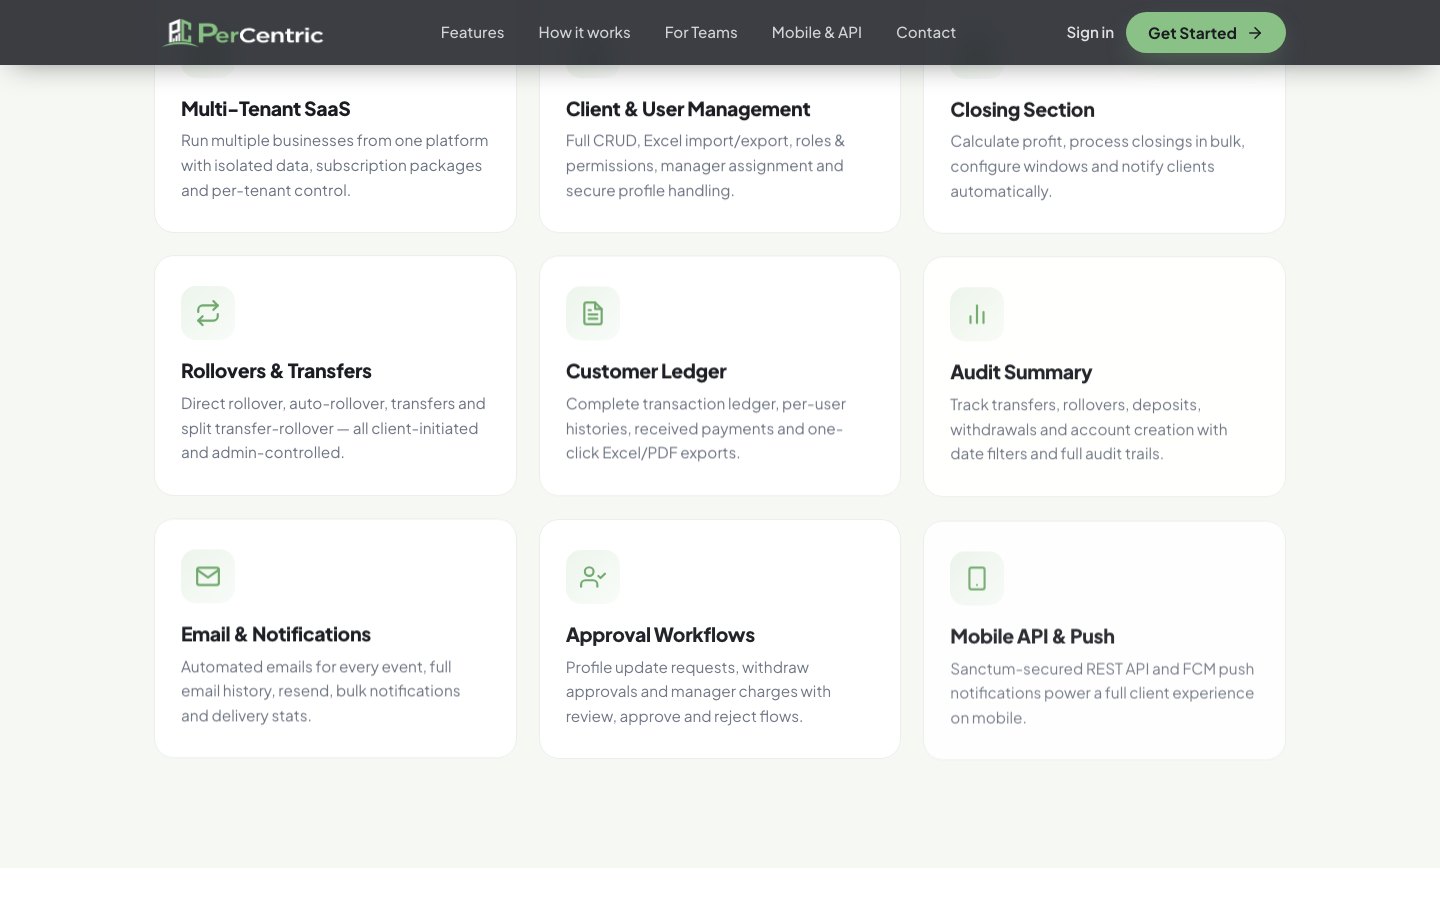Go to How it works section
Viewport: 1440px width, 900px height.
coord(584,33)
